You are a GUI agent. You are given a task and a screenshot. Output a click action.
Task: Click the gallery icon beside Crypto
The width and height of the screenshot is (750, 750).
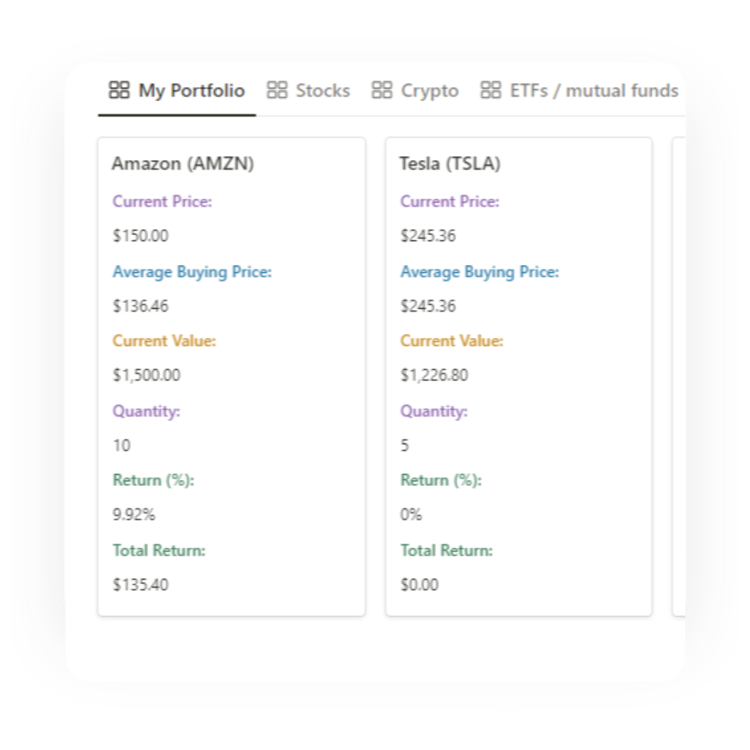(x=382, y=90)
